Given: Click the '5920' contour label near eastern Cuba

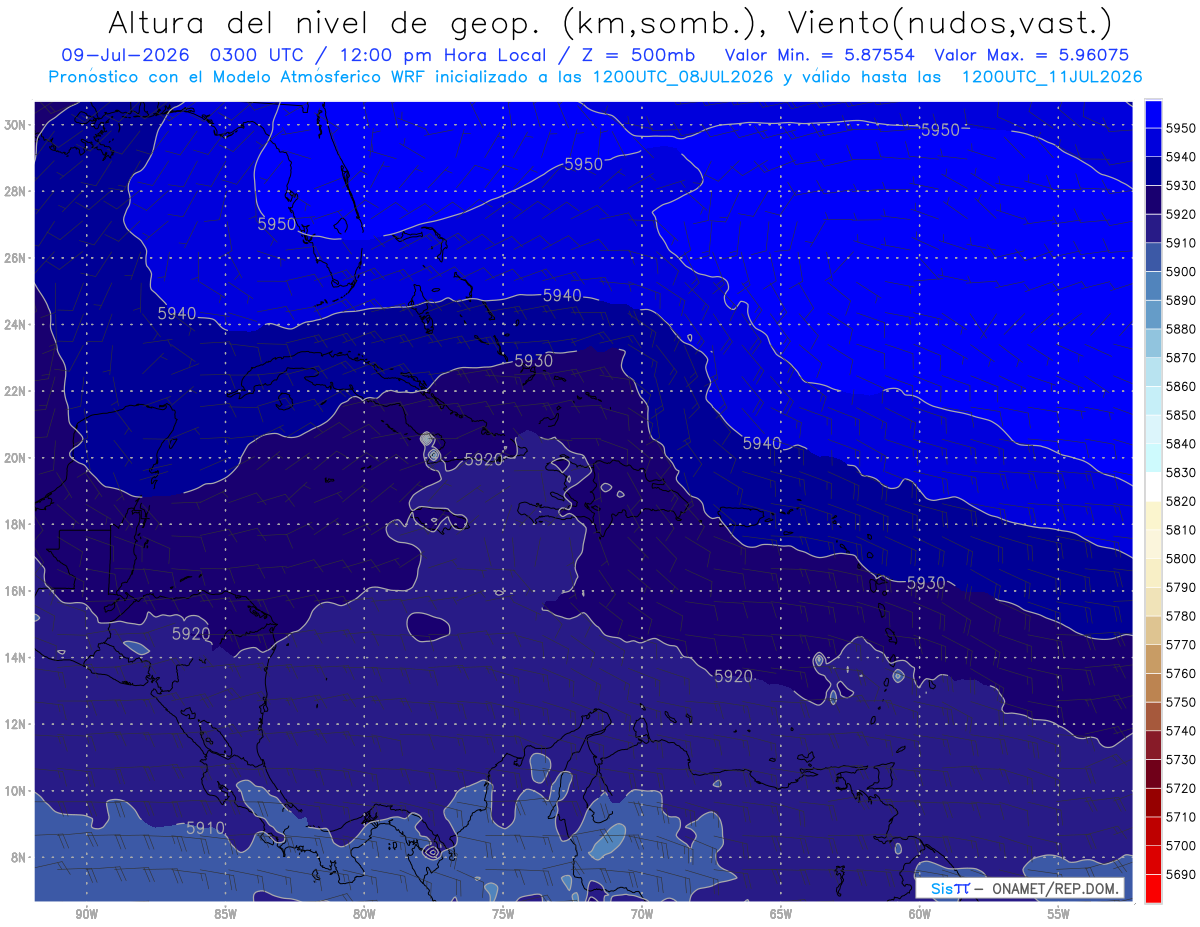Looking at the screenshot, I should [x=484, y=459].
